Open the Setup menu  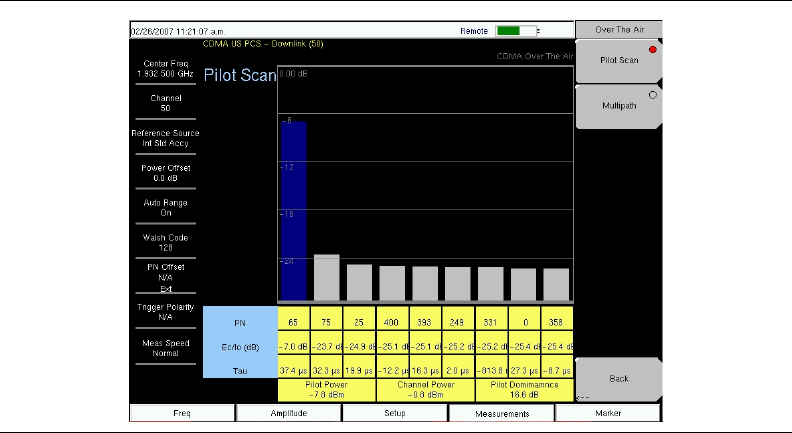pos(394,412)
